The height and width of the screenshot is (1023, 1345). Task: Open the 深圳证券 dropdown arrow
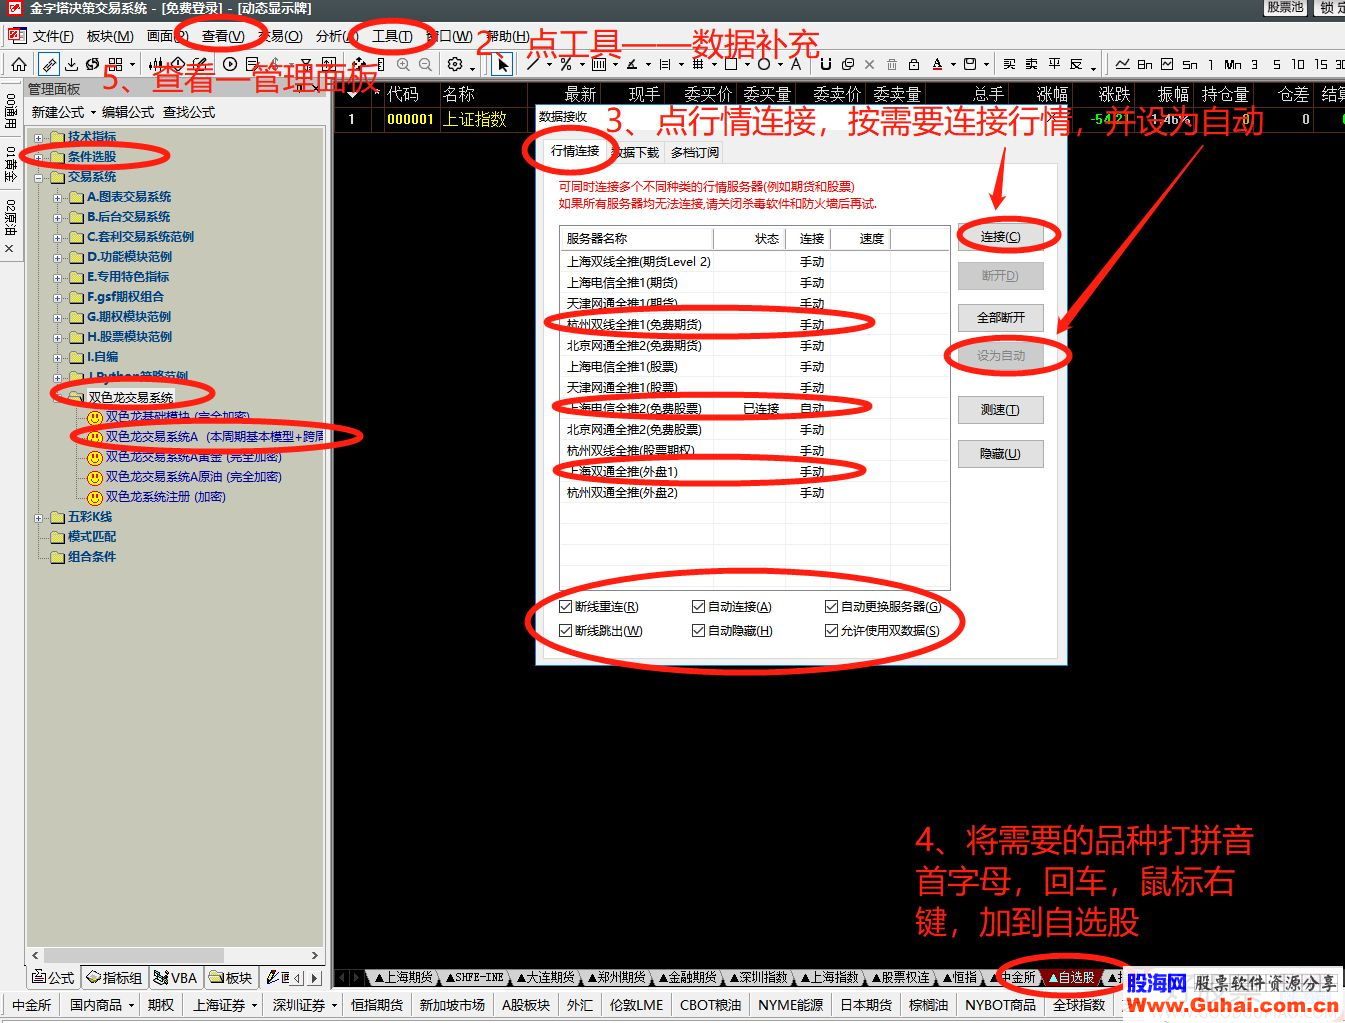coord(334,1005)
